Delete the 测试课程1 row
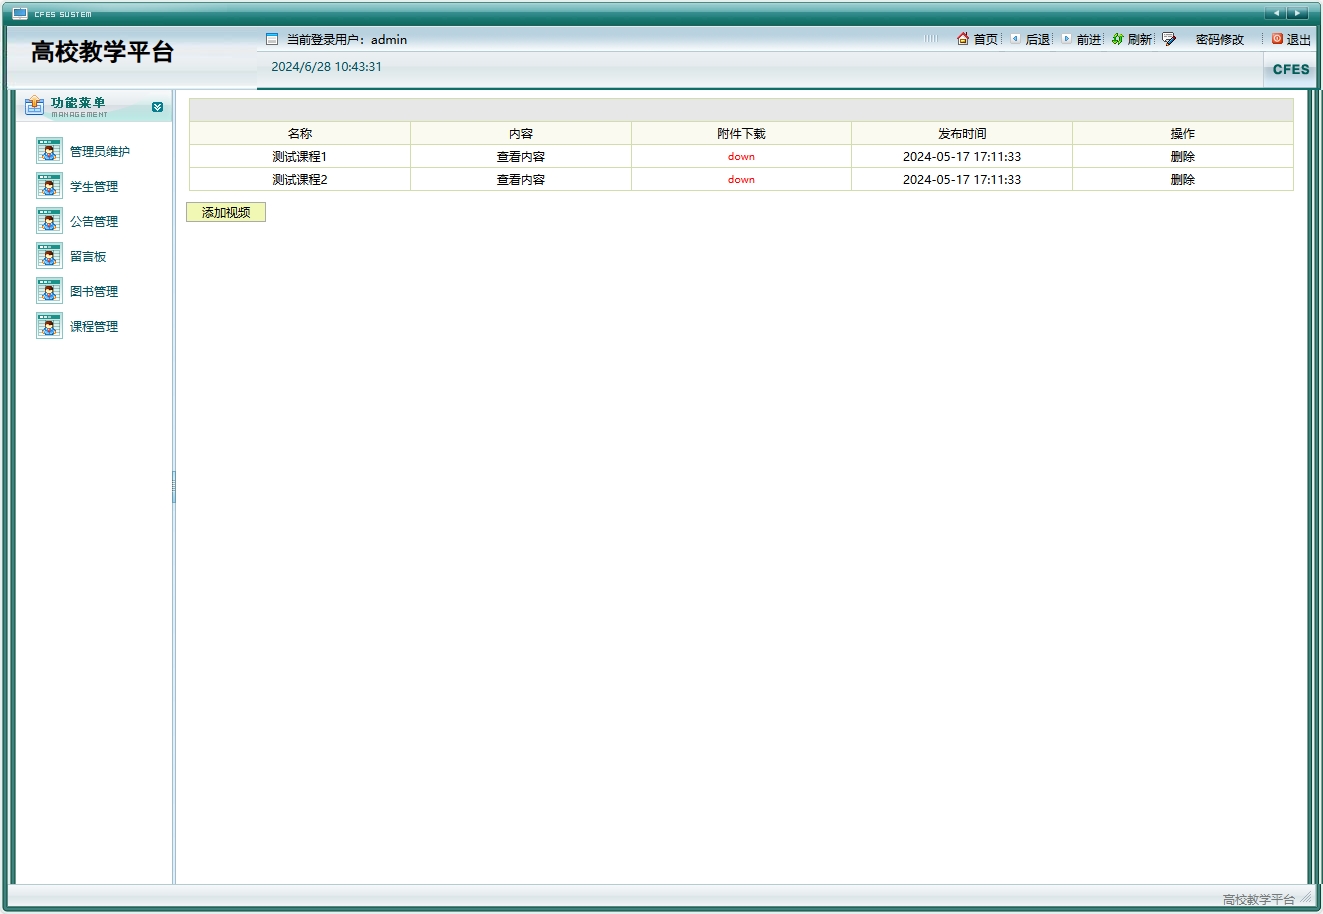This screenshot has width=1323, height=914. pos(1182,157)
